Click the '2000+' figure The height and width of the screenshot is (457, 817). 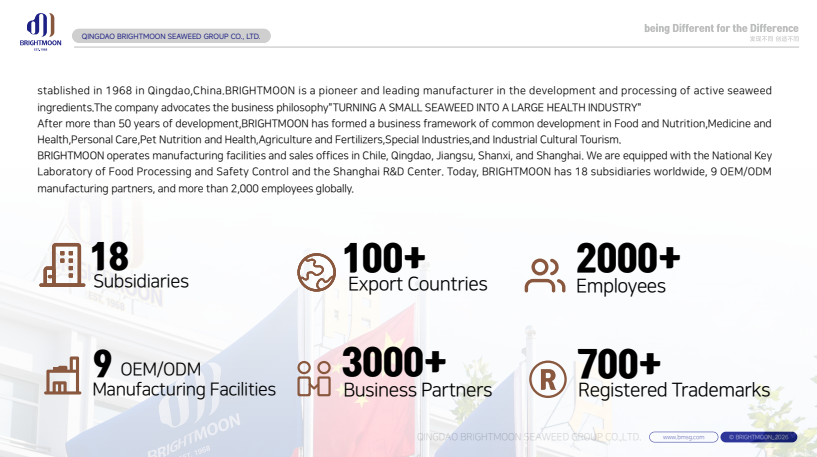pyautogui.click(x=628, y=258)
